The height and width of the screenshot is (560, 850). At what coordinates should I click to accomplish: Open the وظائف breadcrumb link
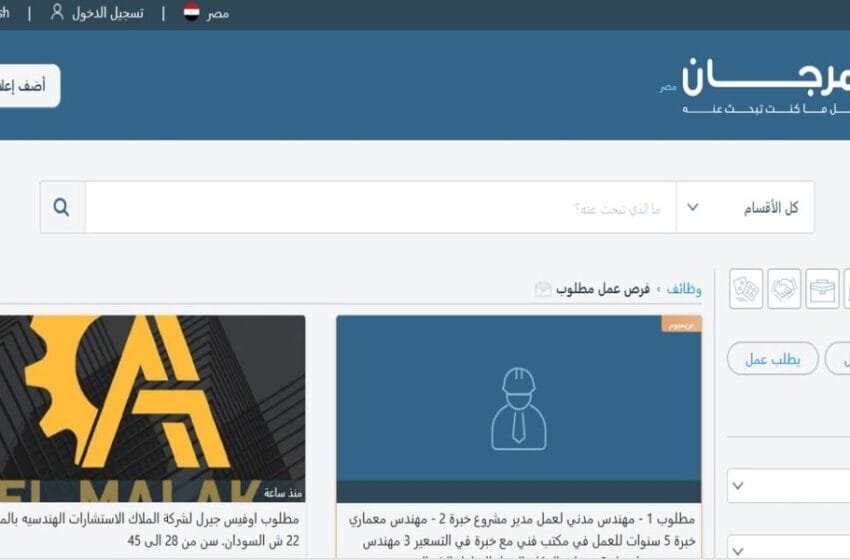[684, 289]
